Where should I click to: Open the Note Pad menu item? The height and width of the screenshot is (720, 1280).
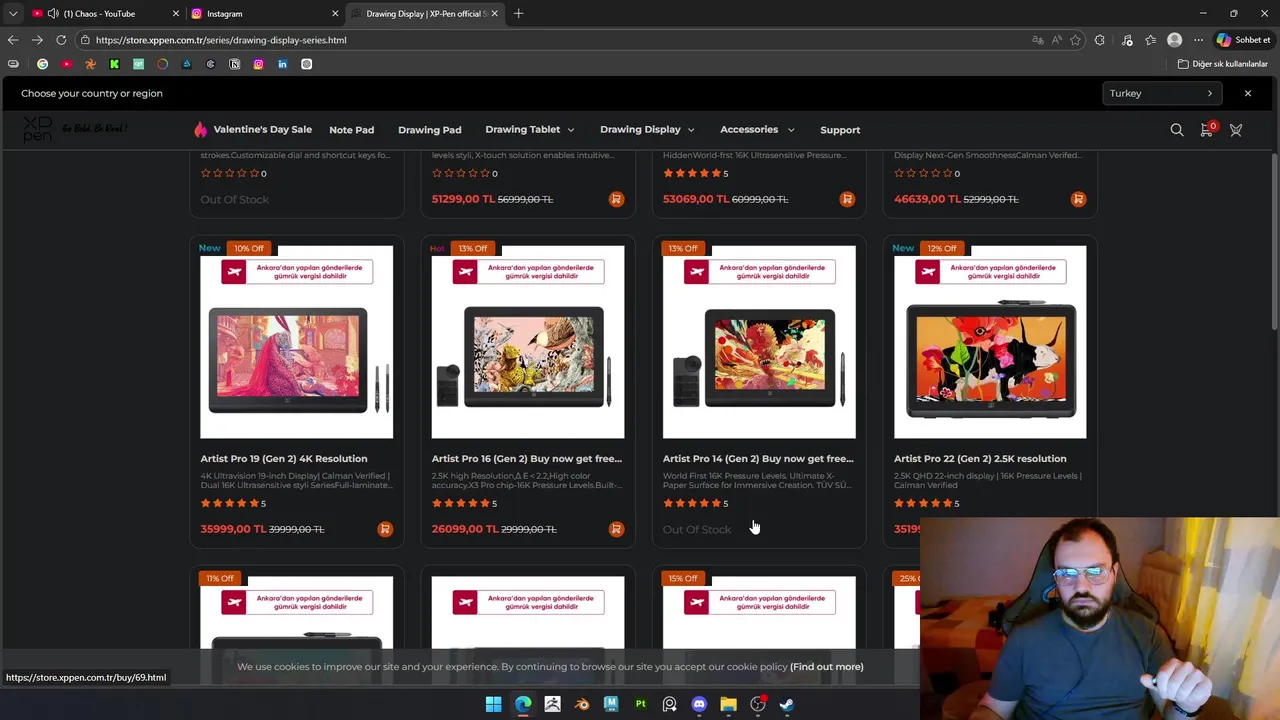(x=351, y=130)
